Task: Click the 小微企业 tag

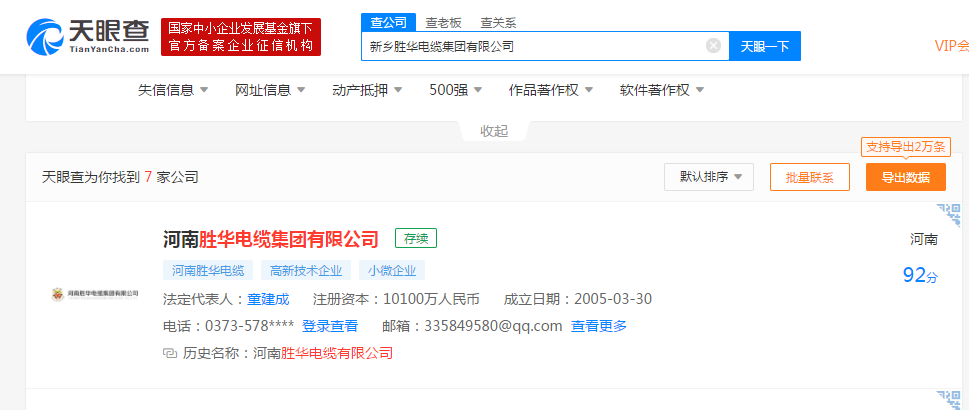Action: [x=392, y=270]
